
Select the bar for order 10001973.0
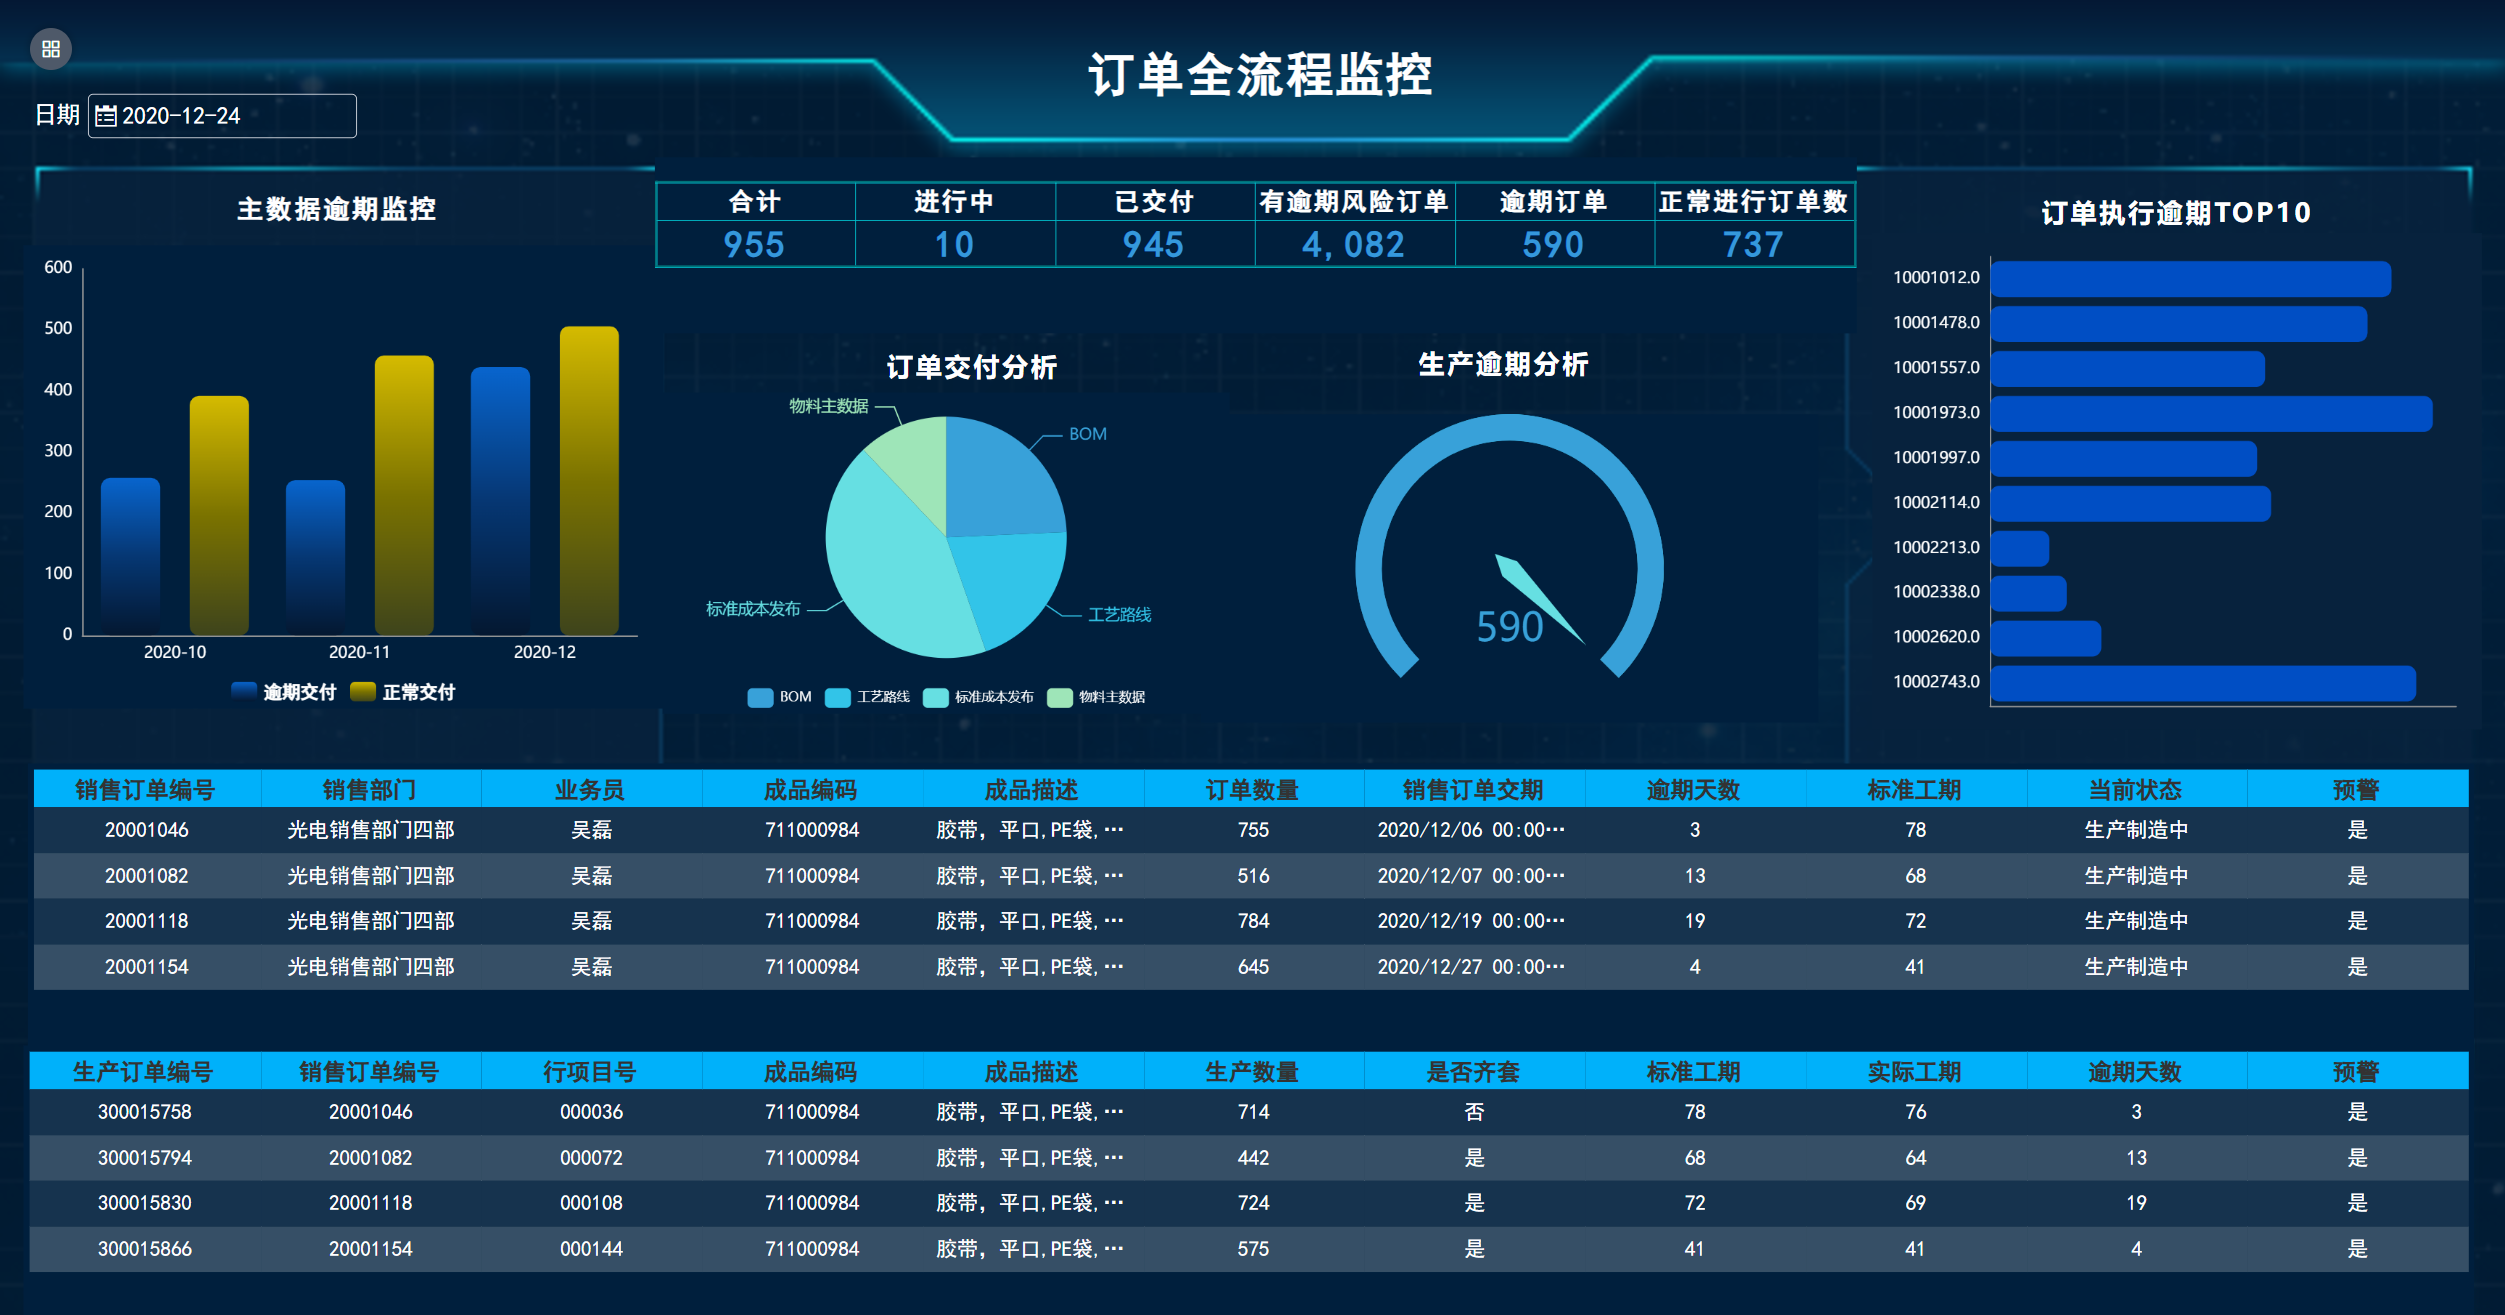[2212, 414]
